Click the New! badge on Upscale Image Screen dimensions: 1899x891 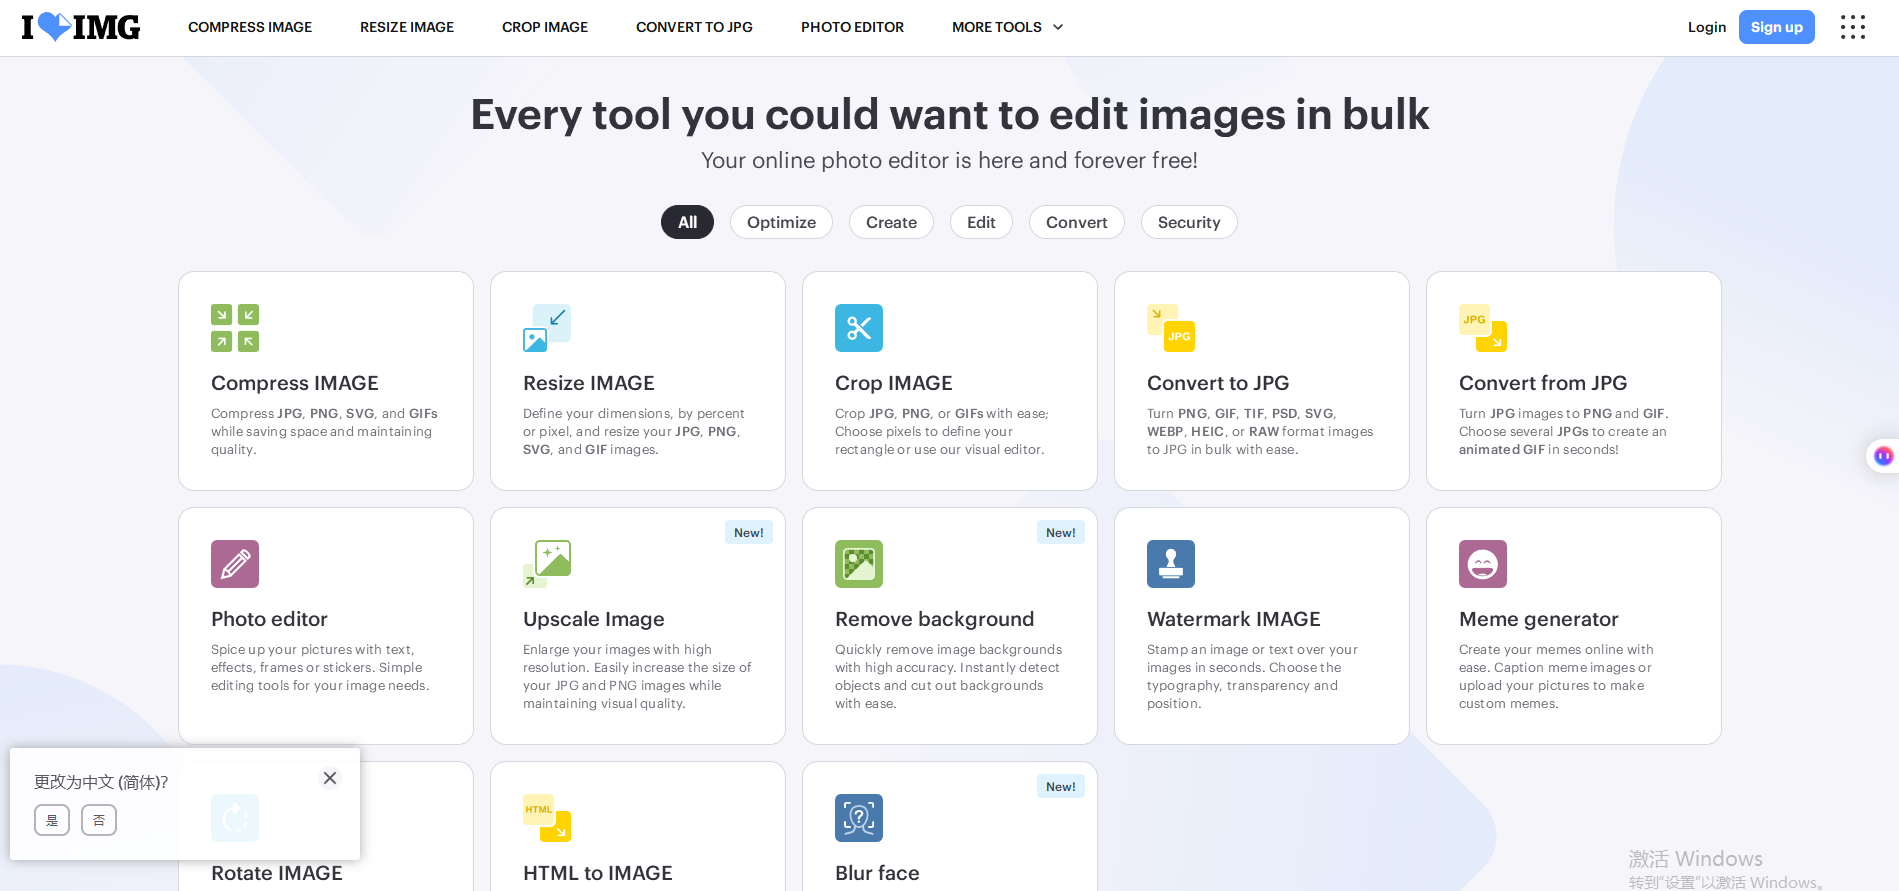749,533
